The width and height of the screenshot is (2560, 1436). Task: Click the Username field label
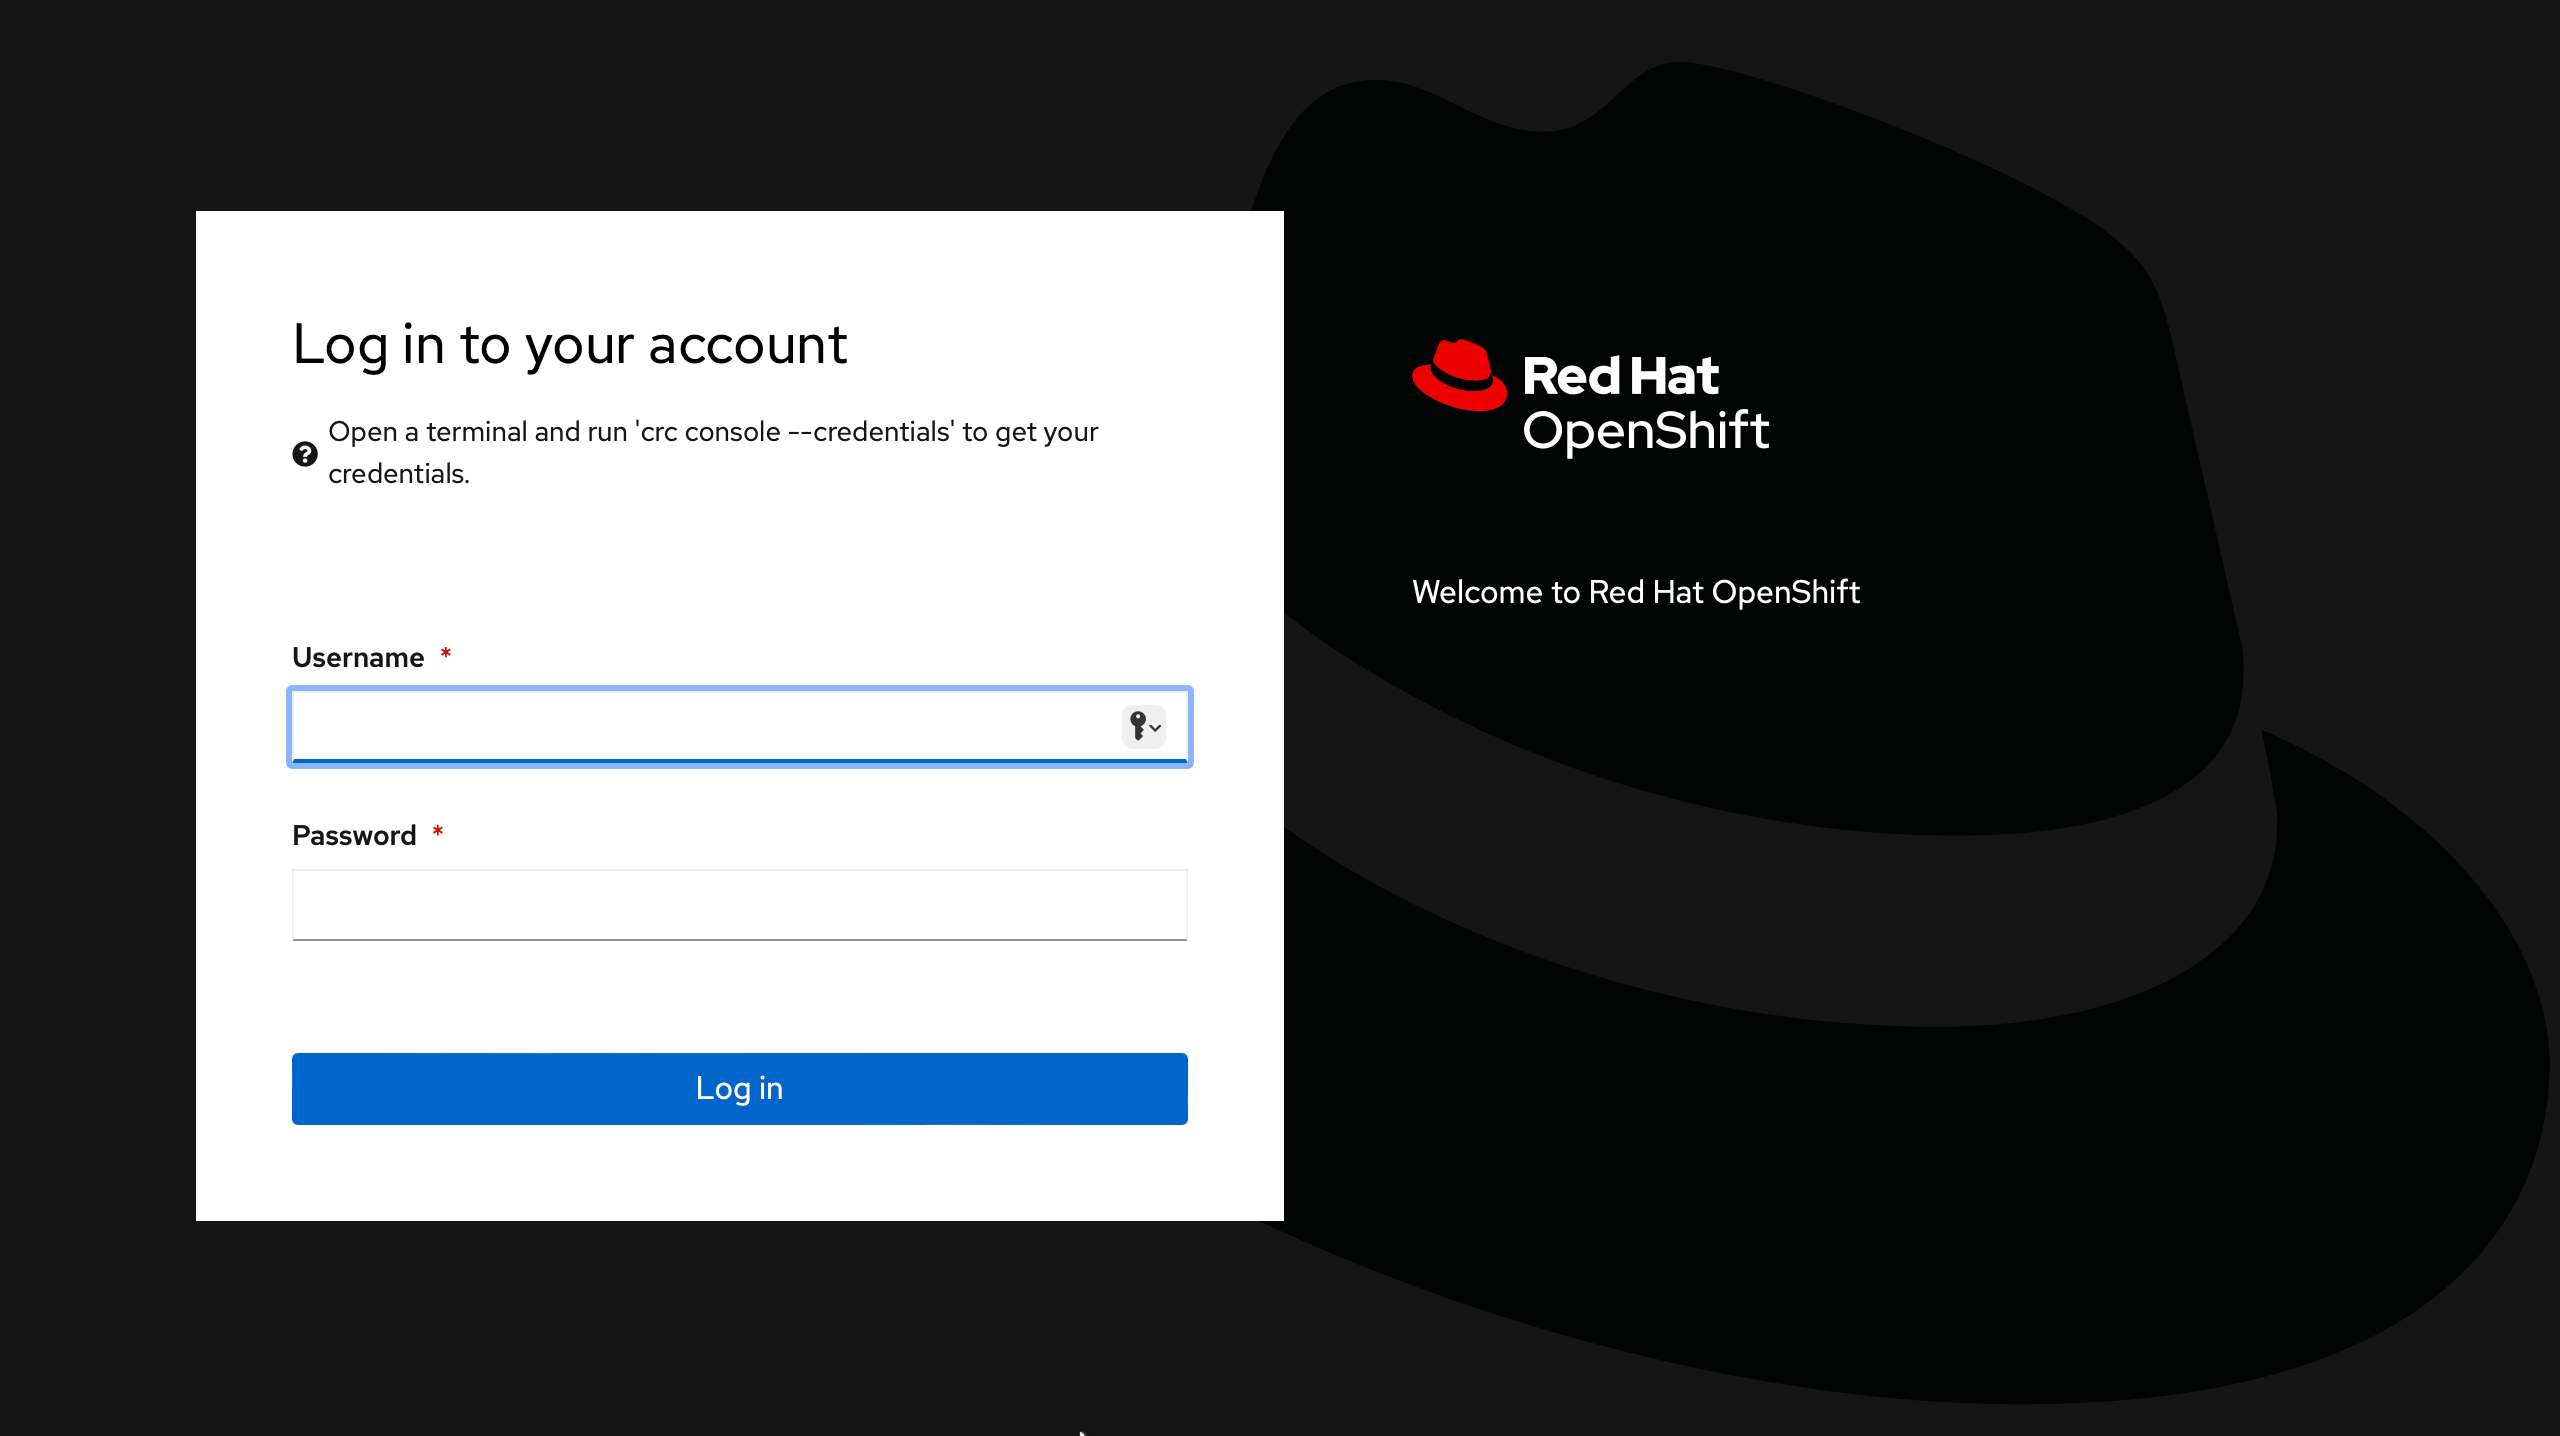pyautogui.click(x=358, y=657)
